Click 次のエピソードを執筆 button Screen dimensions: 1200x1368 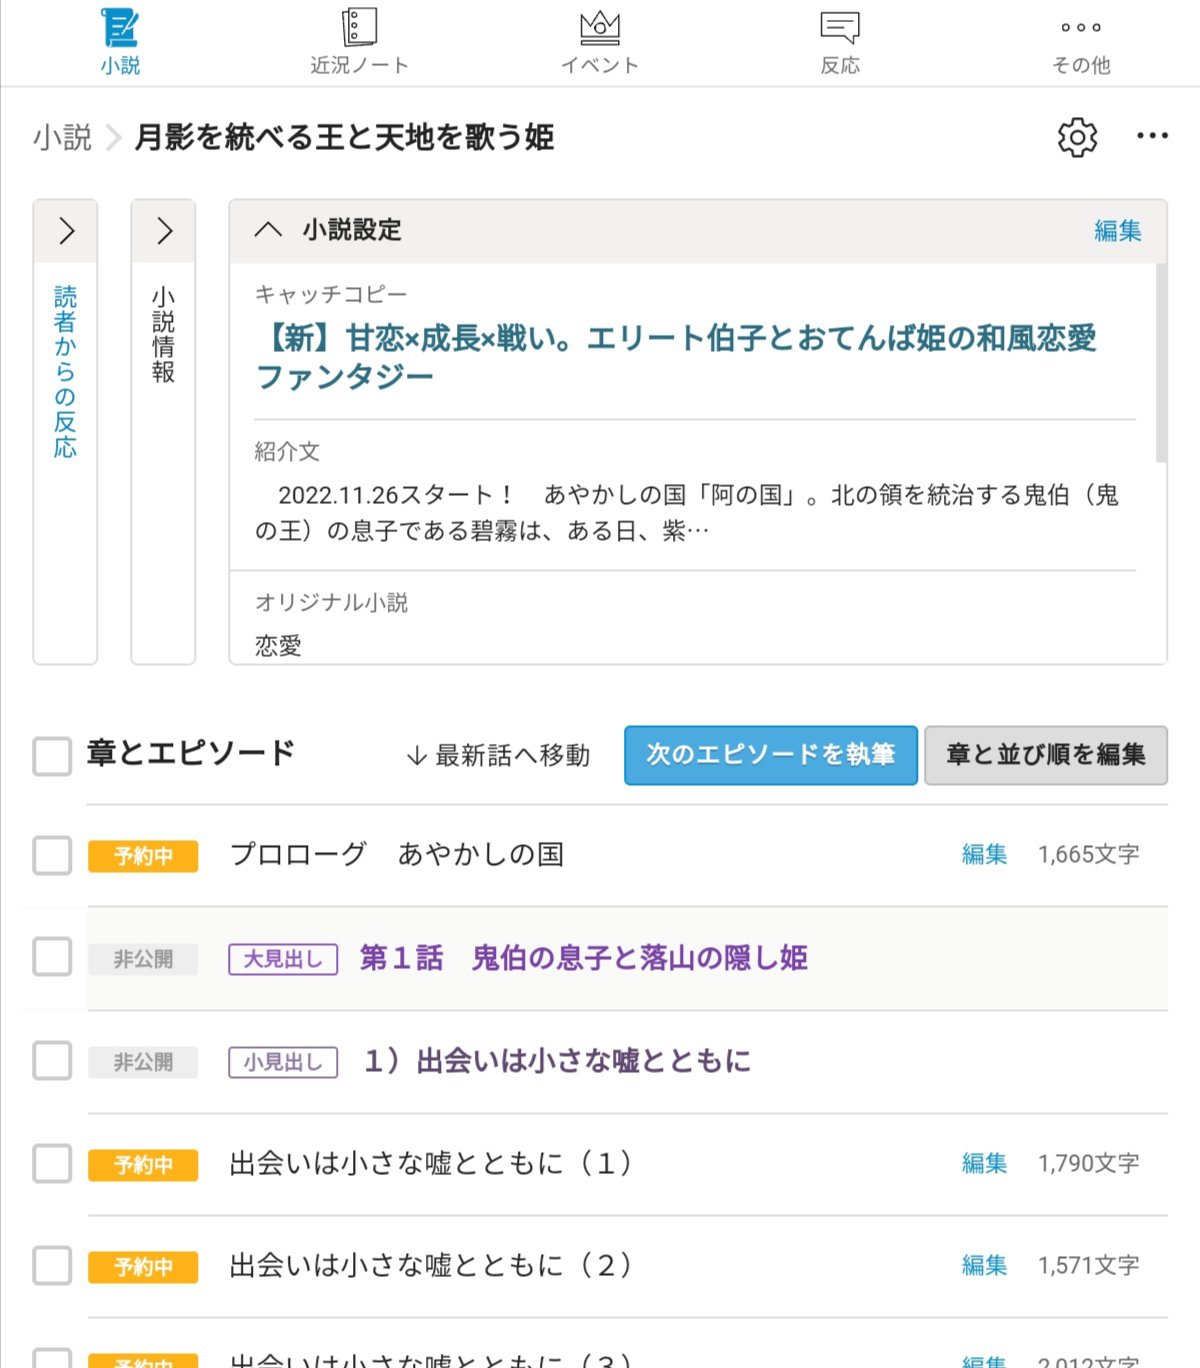[x=770, y=755]
